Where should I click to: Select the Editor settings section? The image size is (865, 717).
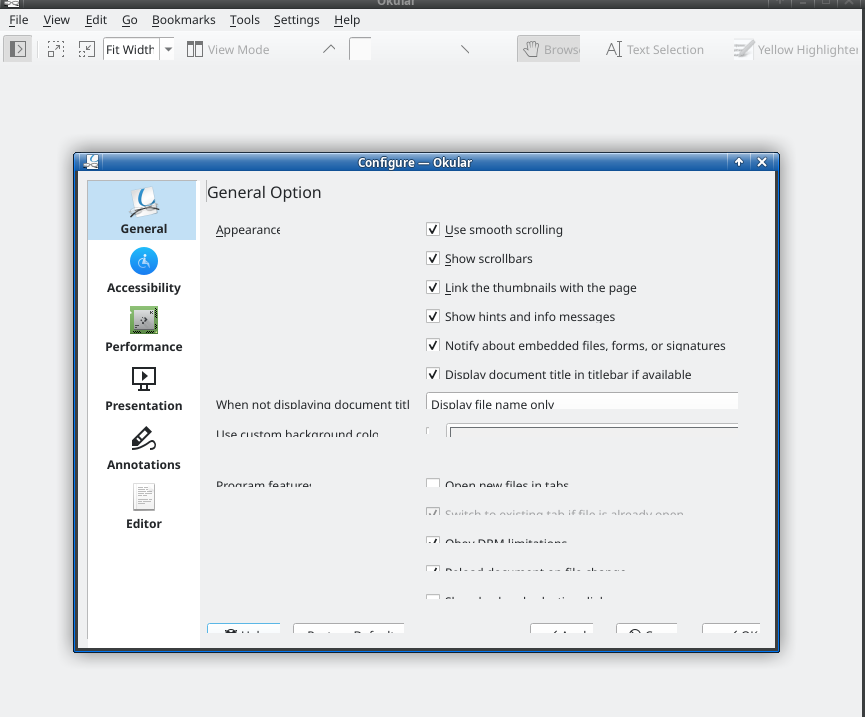point(143,507)
